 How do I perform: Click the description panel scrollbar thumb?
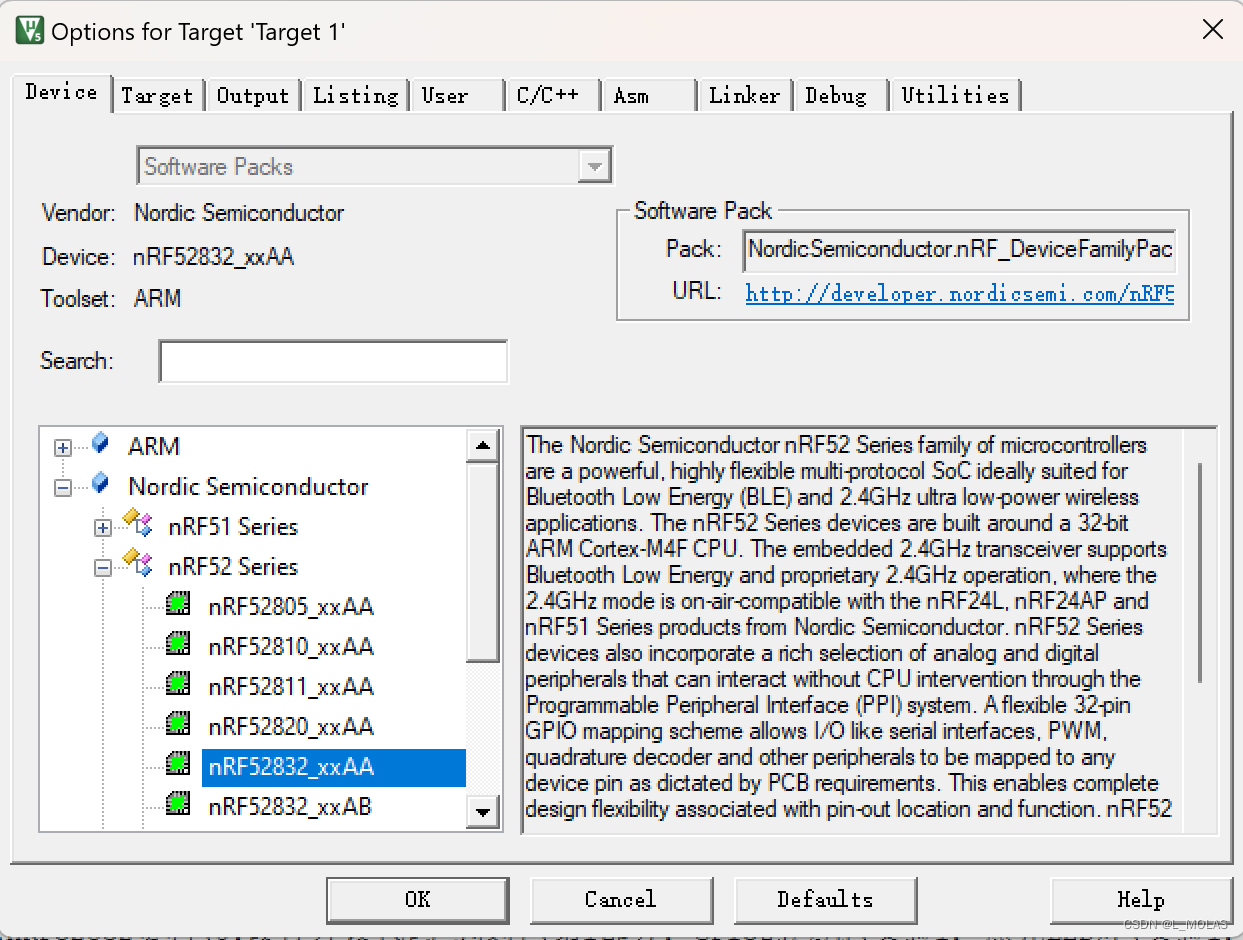(x=1200, y=573)
